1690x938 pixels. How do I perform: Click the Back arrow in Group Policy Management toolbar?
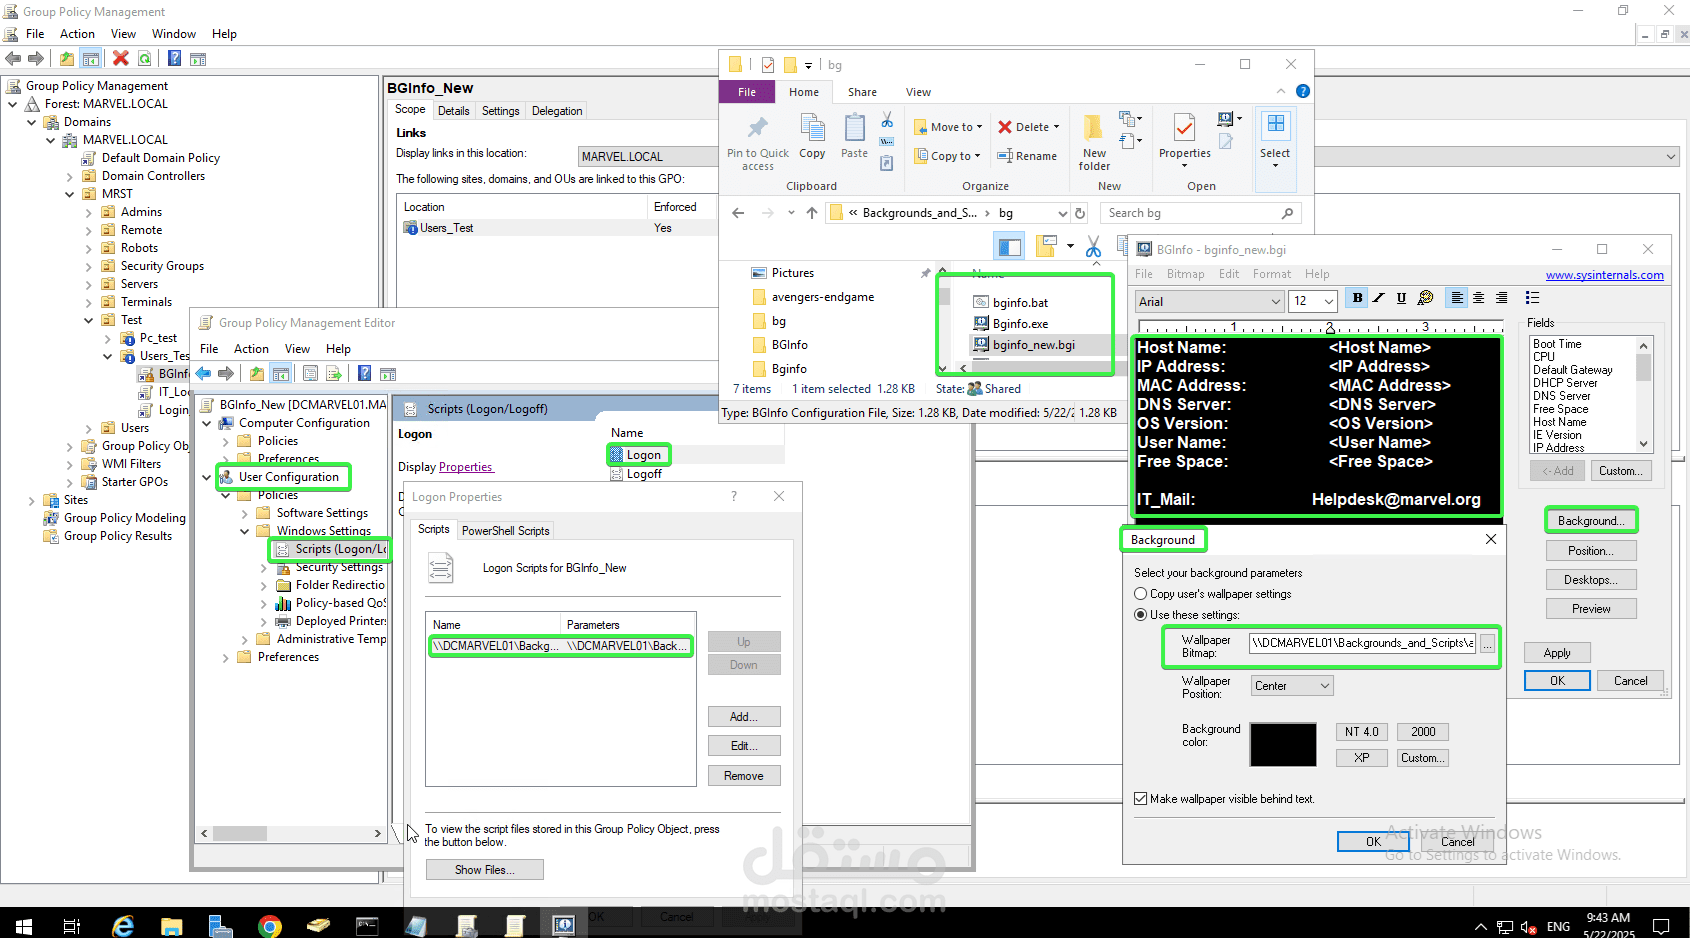pos(13,59)
